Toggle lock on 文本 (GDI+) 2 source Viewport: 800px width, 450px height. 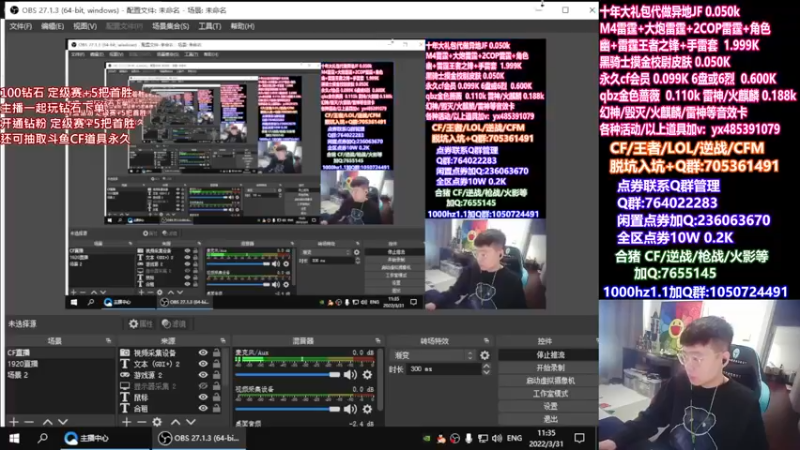tap(217, 364)
